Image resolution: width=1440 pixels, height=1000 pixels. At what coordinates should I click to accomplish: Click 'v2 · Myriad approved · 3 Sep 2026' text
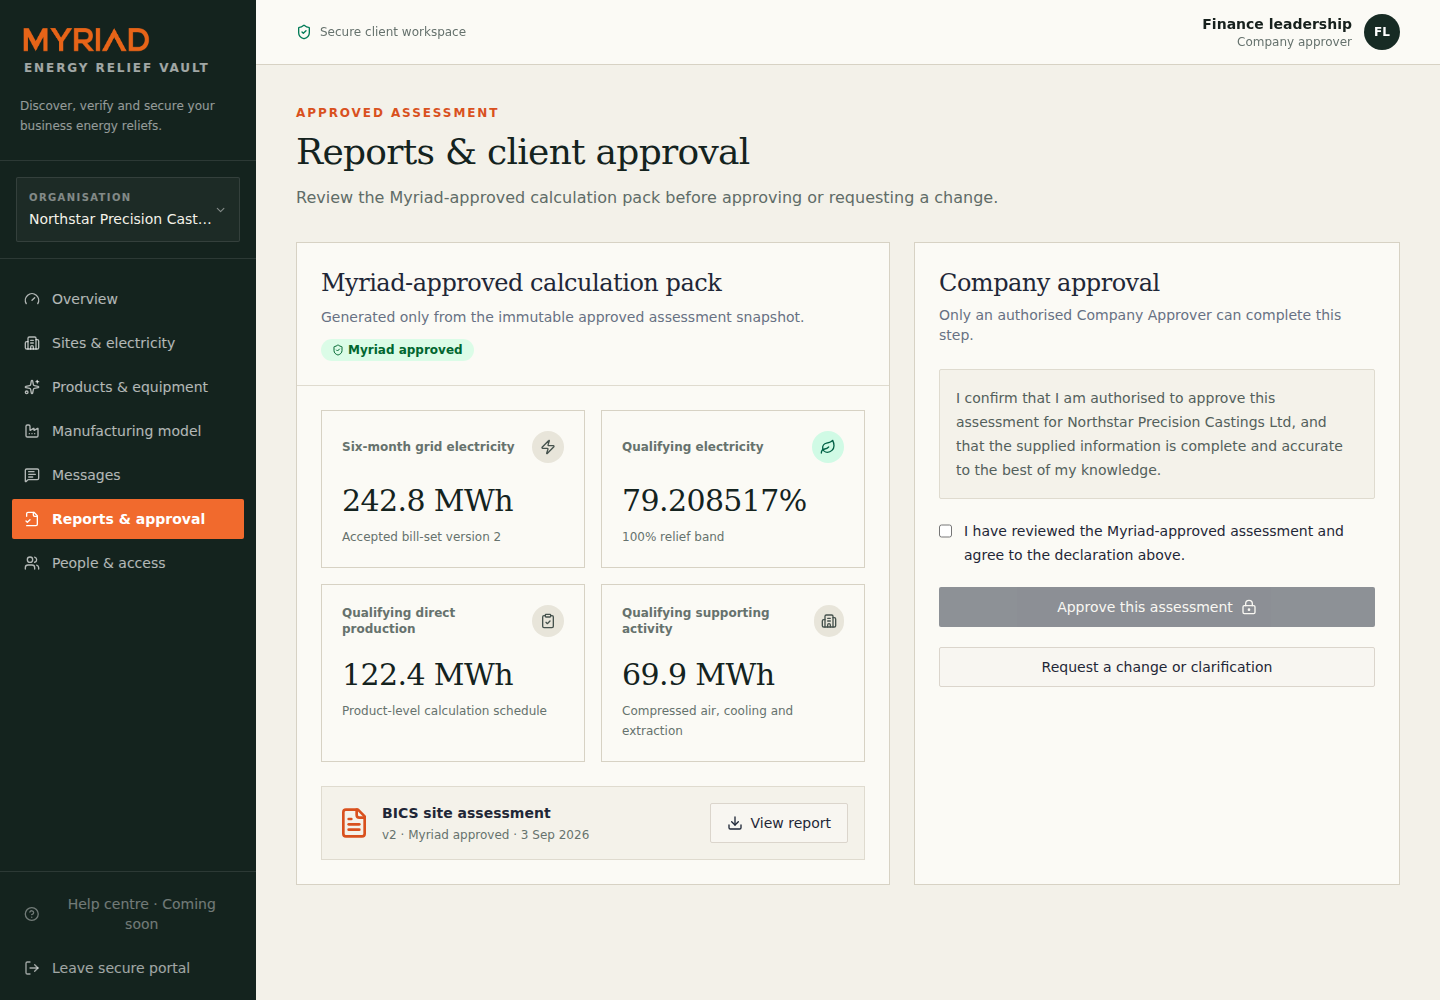point(485,835)
